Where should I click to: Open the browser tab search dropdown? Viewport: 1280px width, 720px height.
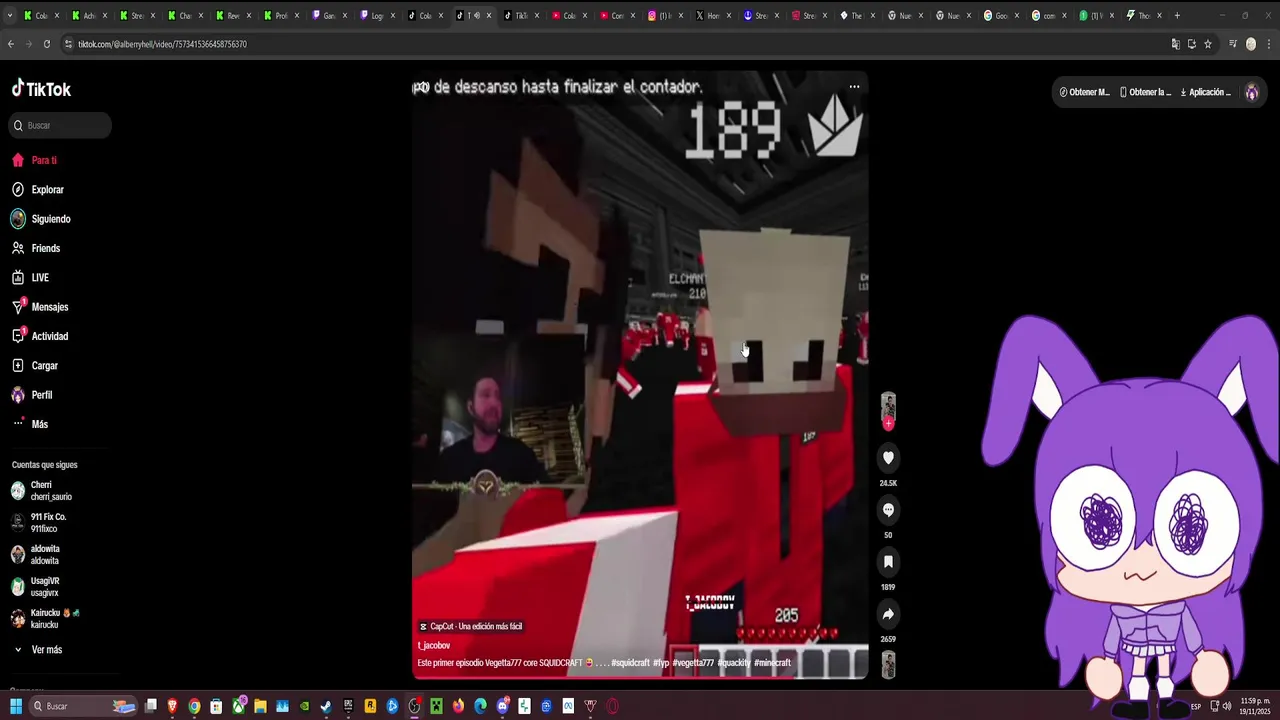pos(10,15)
